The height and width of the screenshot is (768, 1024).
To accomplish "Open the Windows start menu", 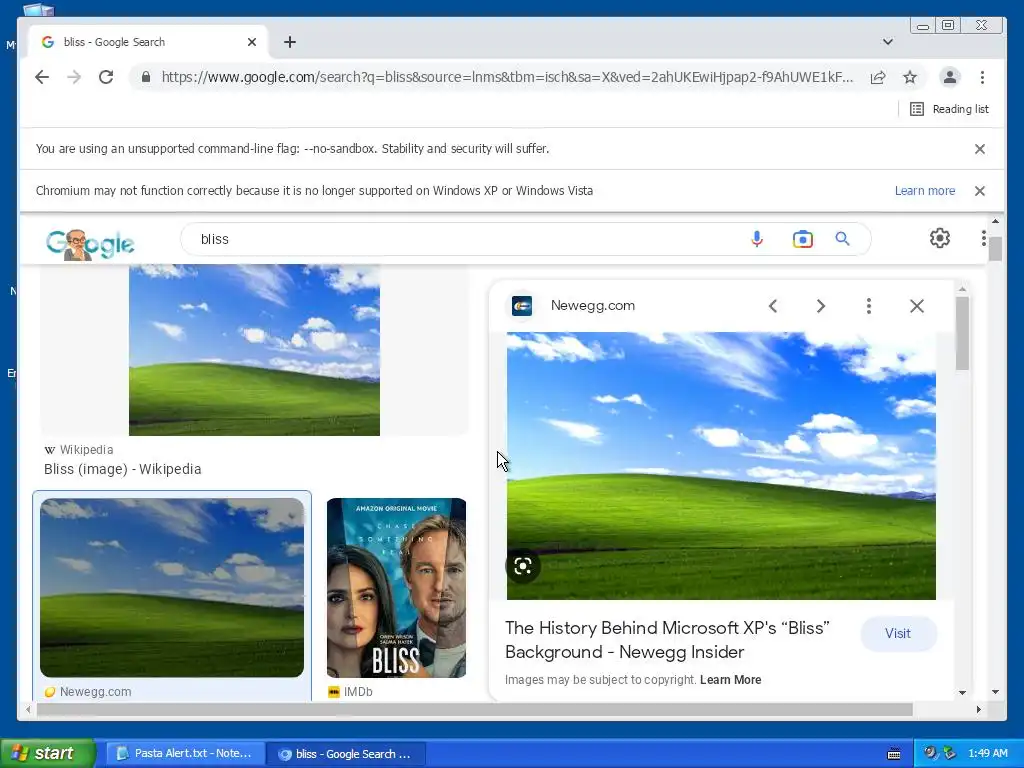I will click(x=47, y=754).
